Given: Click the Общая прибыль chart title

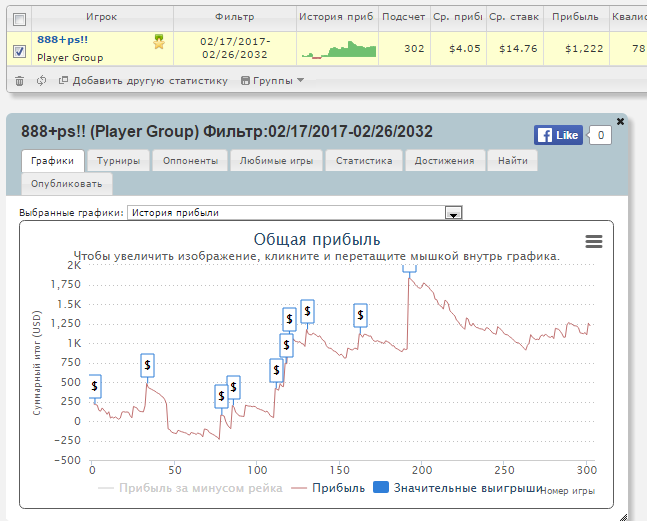Looking at the screenshot, I should 317,240.
